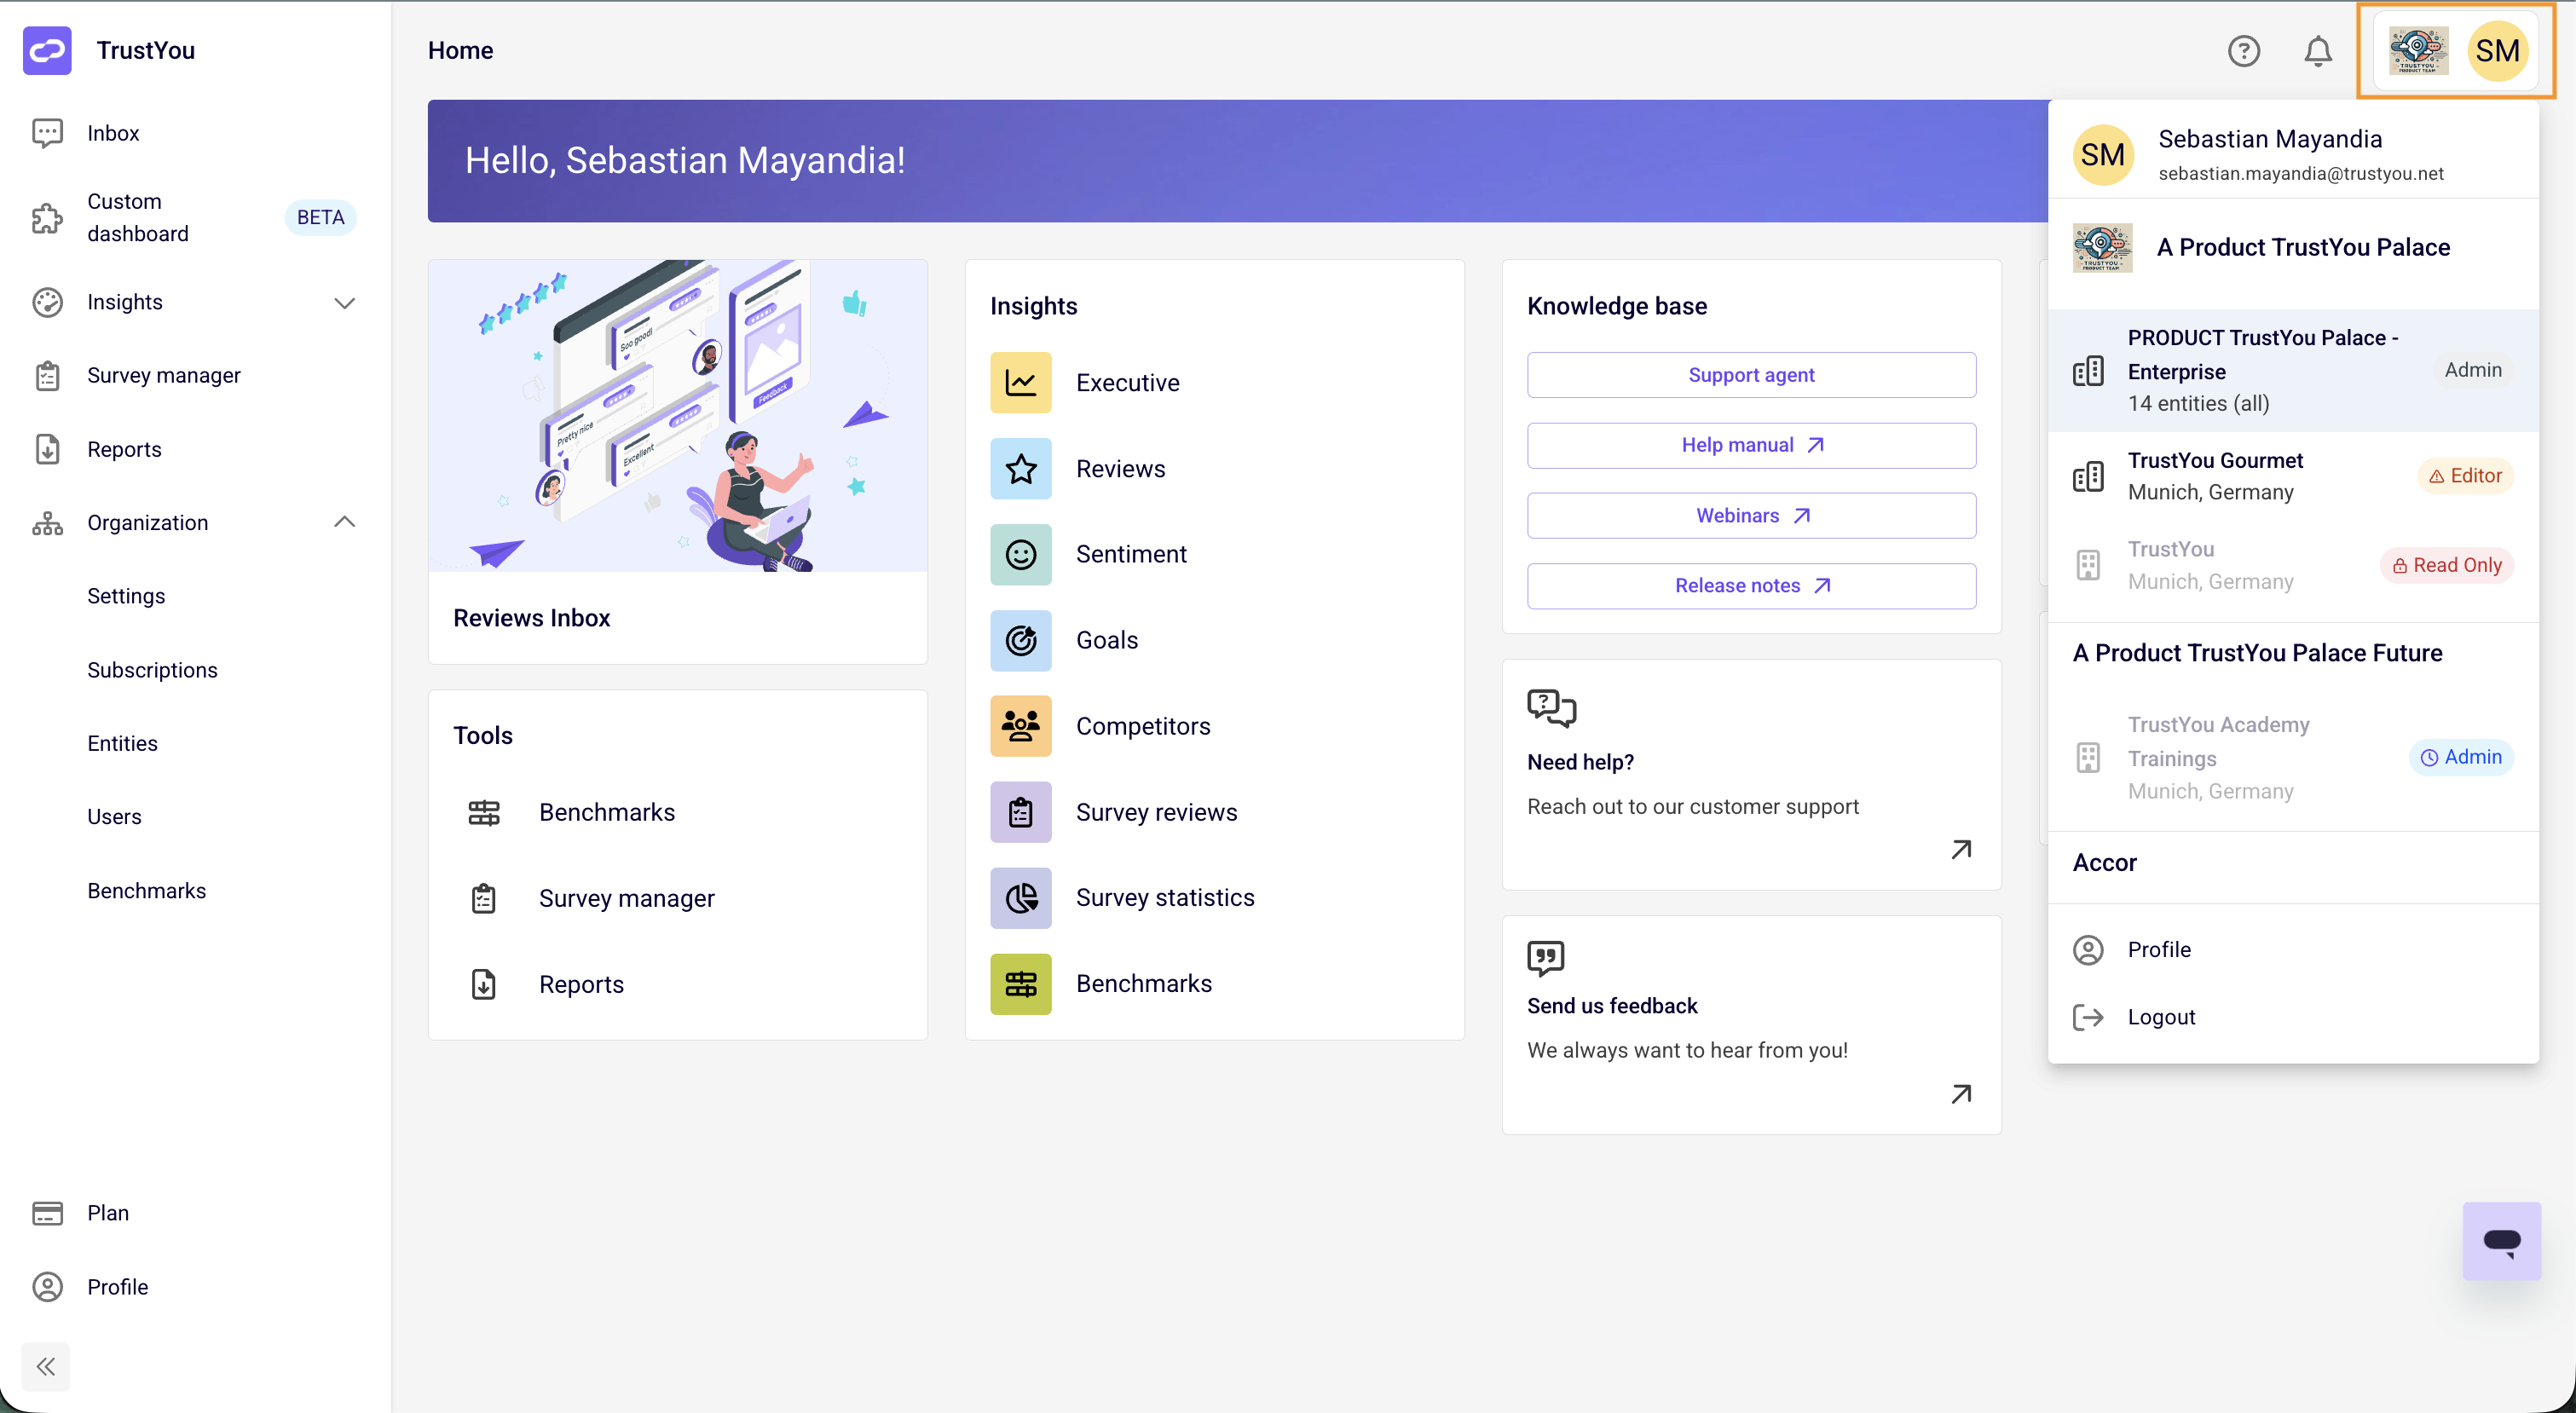2576x1413 pixels.
Task: Click the Accor organization heading
Action: pos(2104,863)
